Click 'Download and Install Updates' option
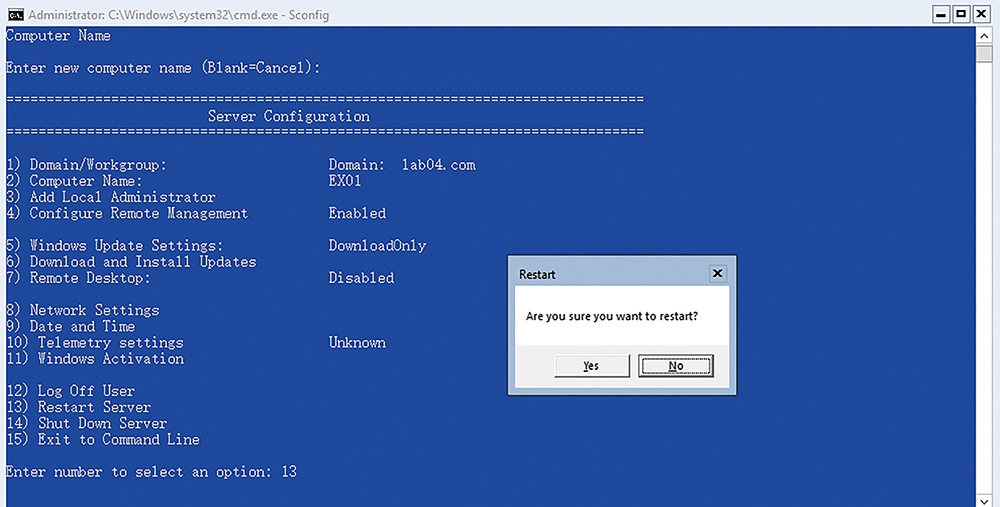The height and width of the screenshot is (507, 1000). click(143, 262)
